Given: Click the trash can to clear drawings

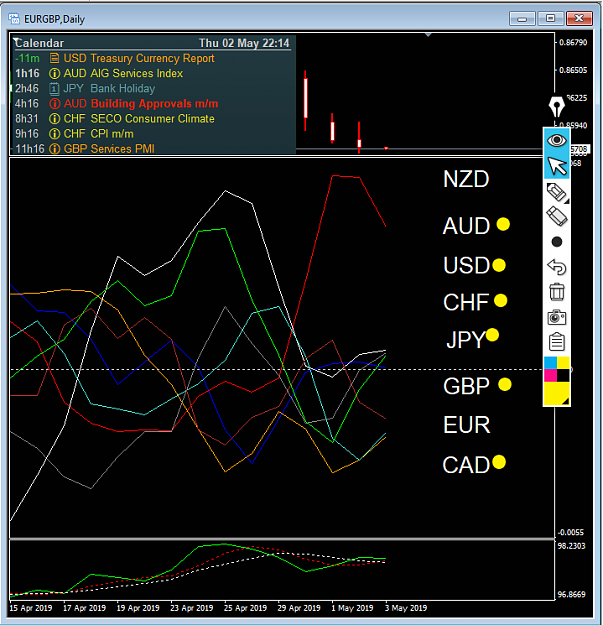Looking at the screenshot, I should point(557,292).
